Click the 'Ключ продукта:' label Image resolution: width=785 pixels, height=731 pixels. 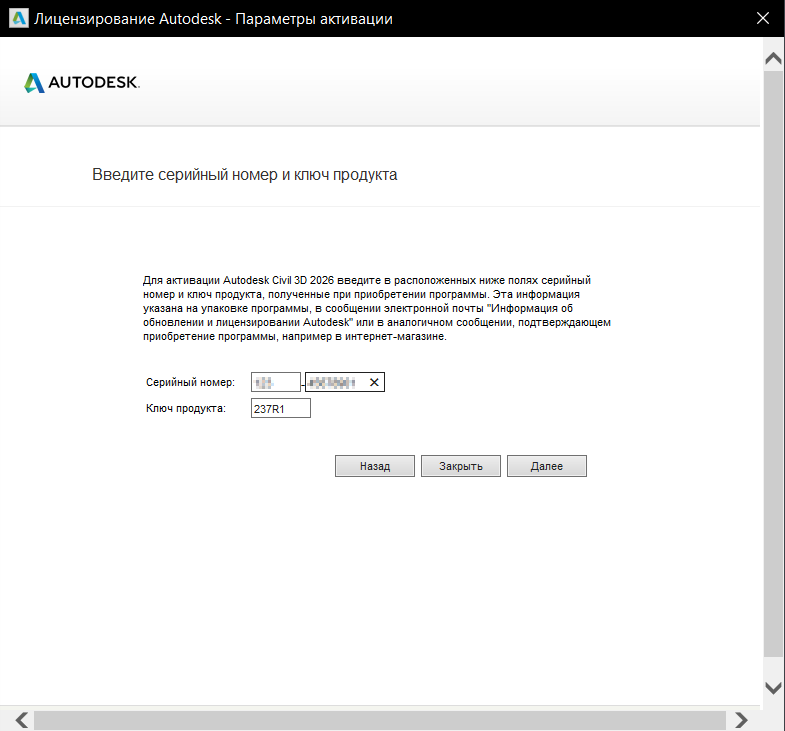coord(186,409)
